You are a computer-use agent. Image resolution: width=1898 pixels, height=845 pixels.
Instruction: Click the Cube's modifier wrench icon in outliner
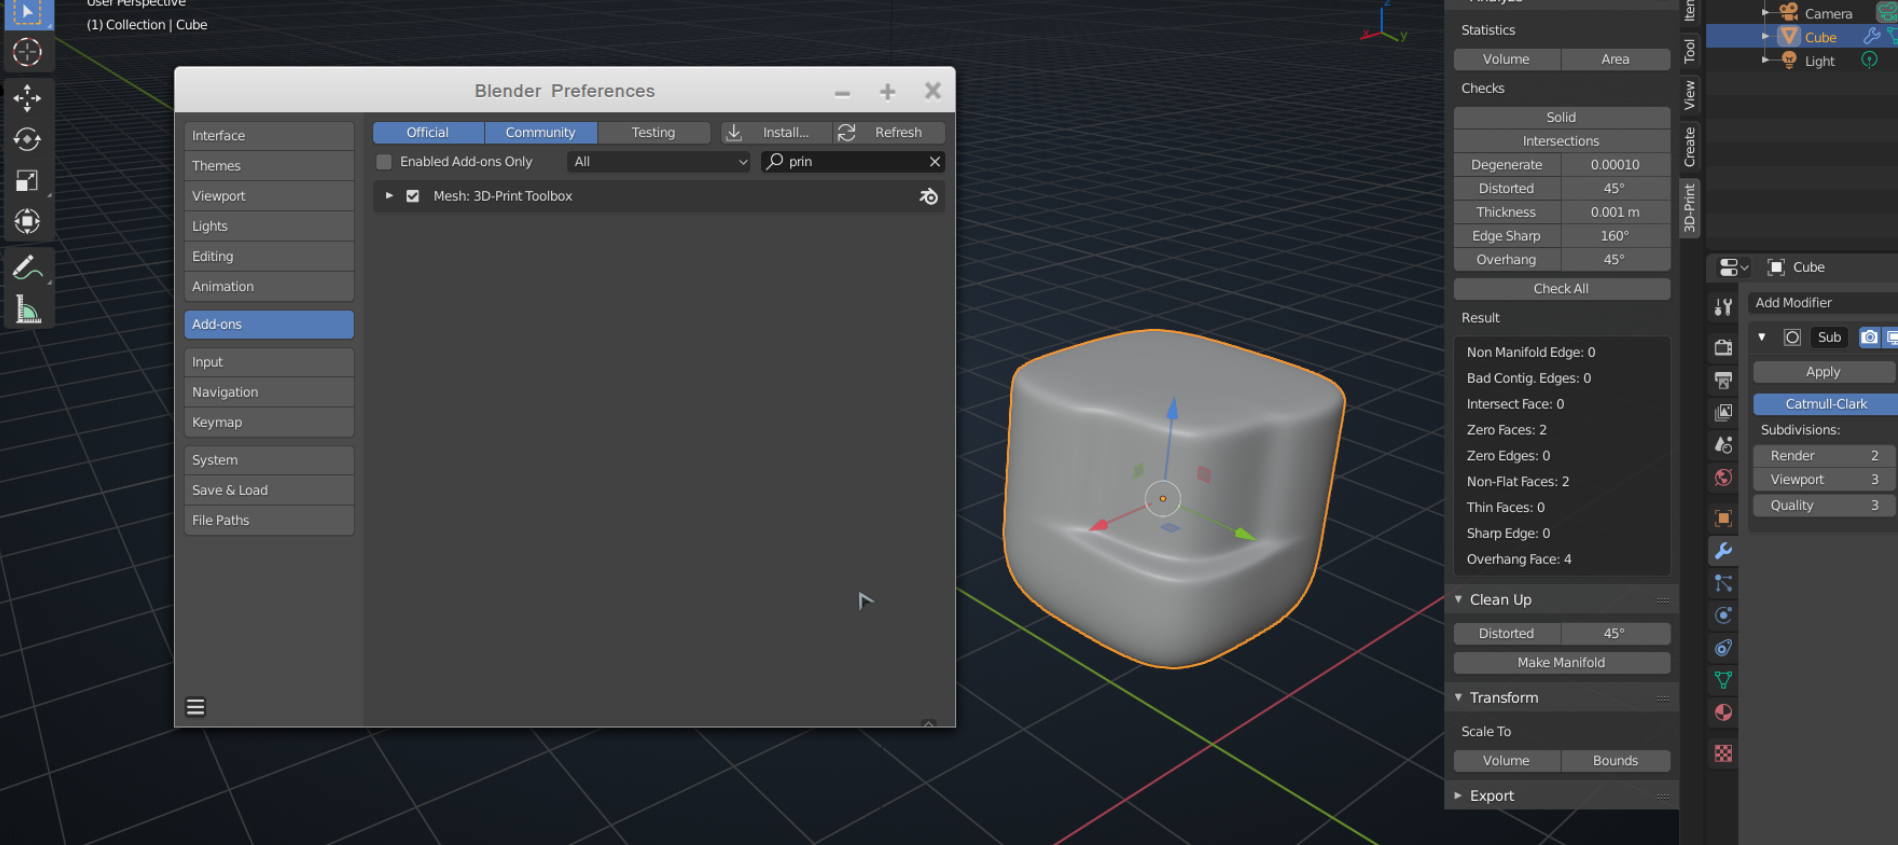(1871, 37)
